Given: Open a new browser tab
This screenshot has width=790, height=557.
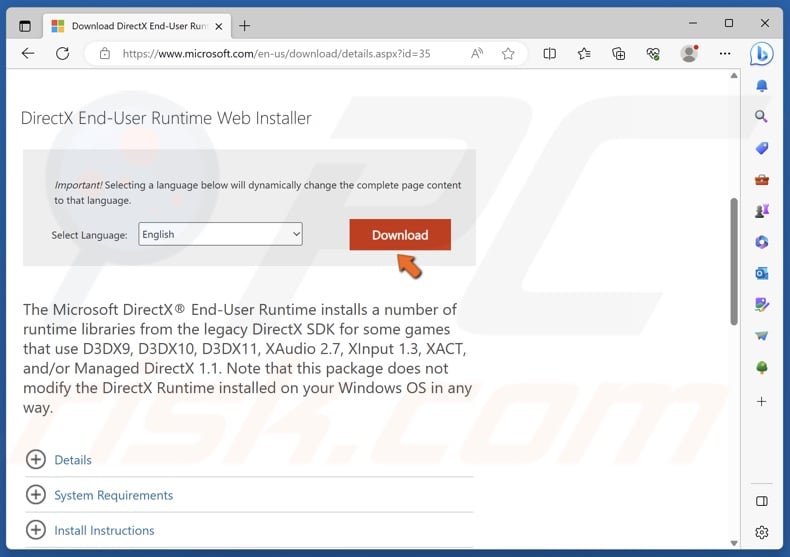Looking at the screenshot, I should [x=244, y=26].
